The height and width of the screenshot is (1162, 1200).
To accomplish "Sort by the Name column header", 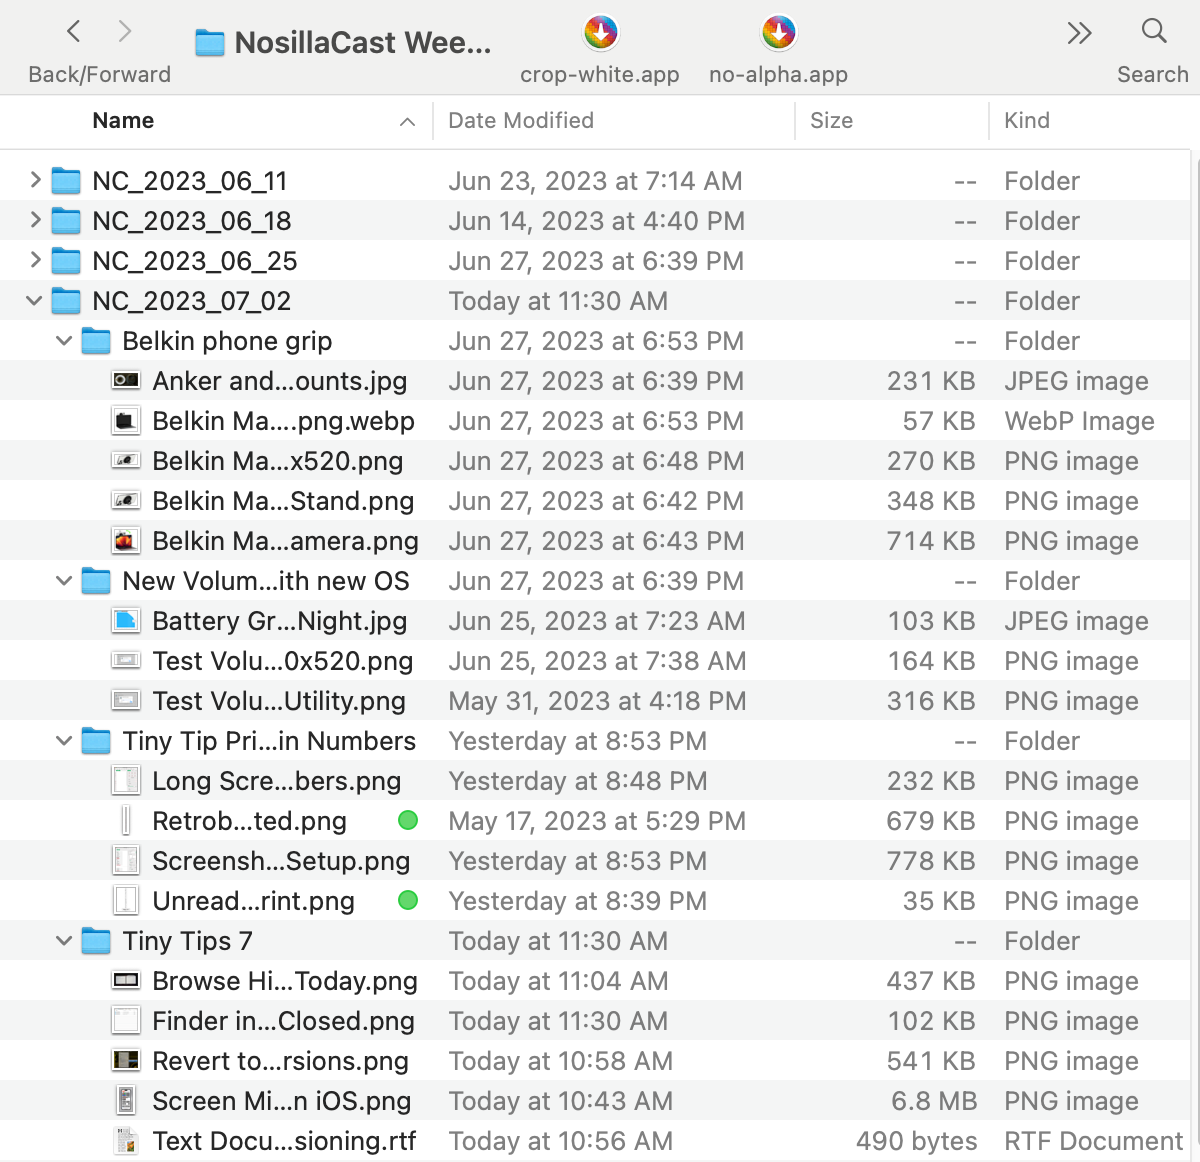I will pos(123,121).
